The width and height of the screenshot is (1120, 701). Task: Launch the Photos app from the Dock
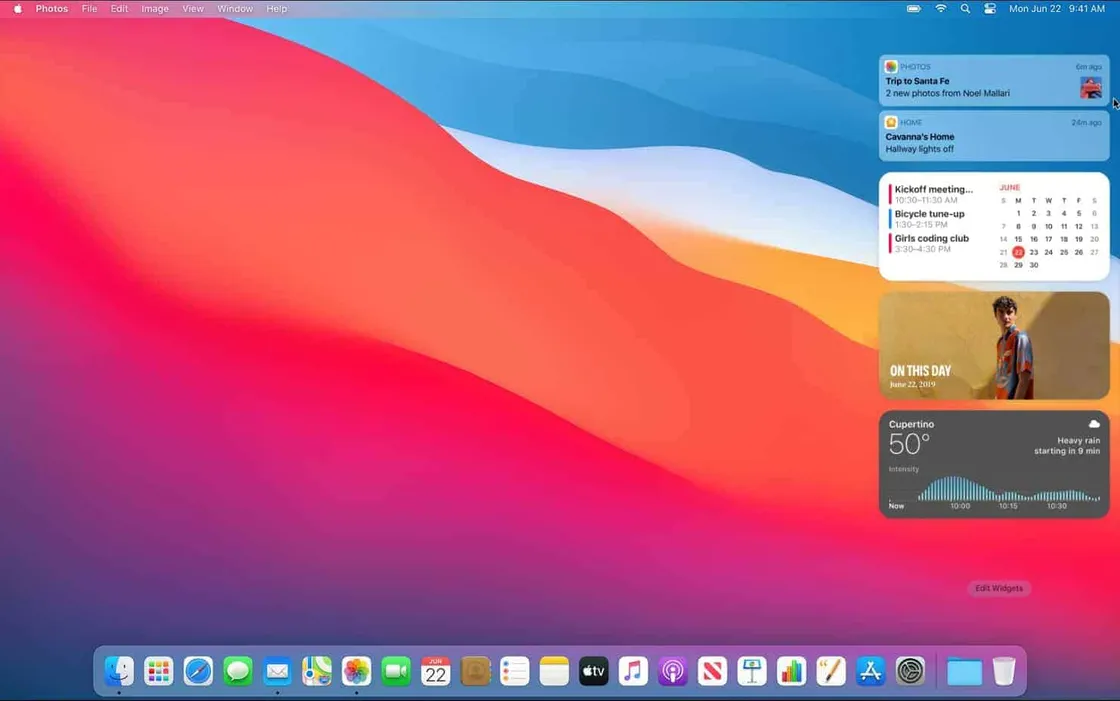coord(356,670)
